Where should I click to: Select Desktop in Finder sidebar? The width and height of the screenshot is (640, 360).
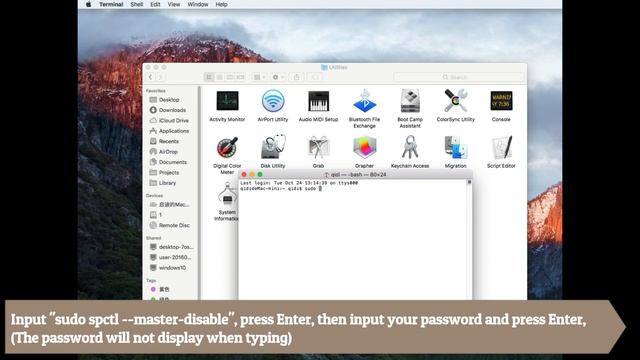[169, 100]
